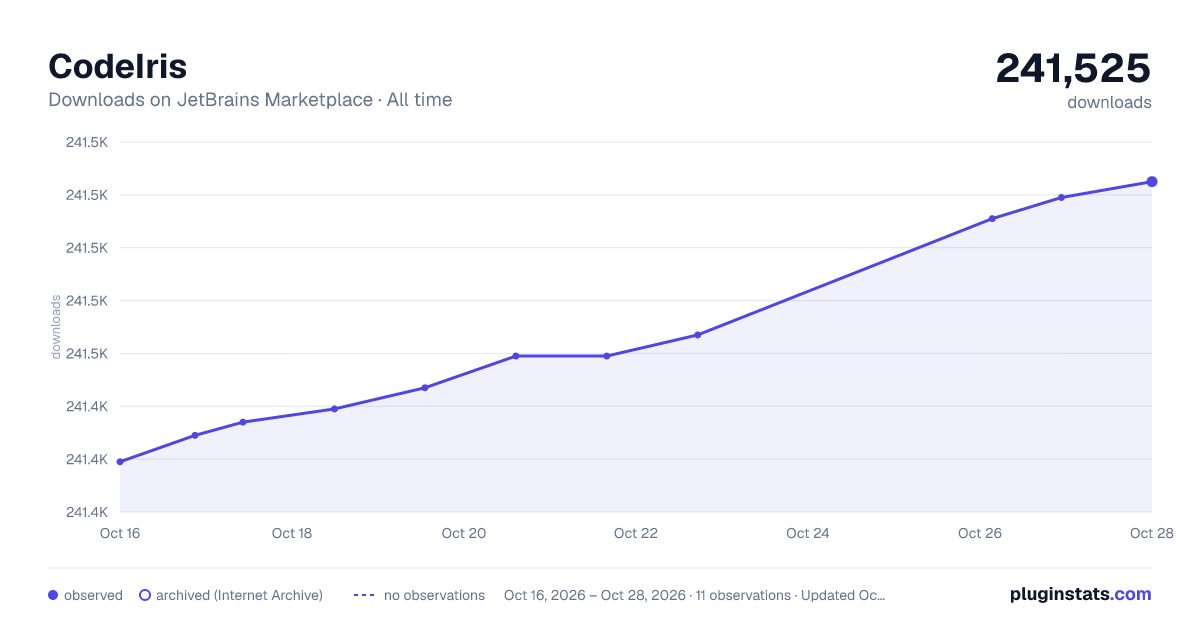Open the pluginstats.com link

pos(1081,594)
